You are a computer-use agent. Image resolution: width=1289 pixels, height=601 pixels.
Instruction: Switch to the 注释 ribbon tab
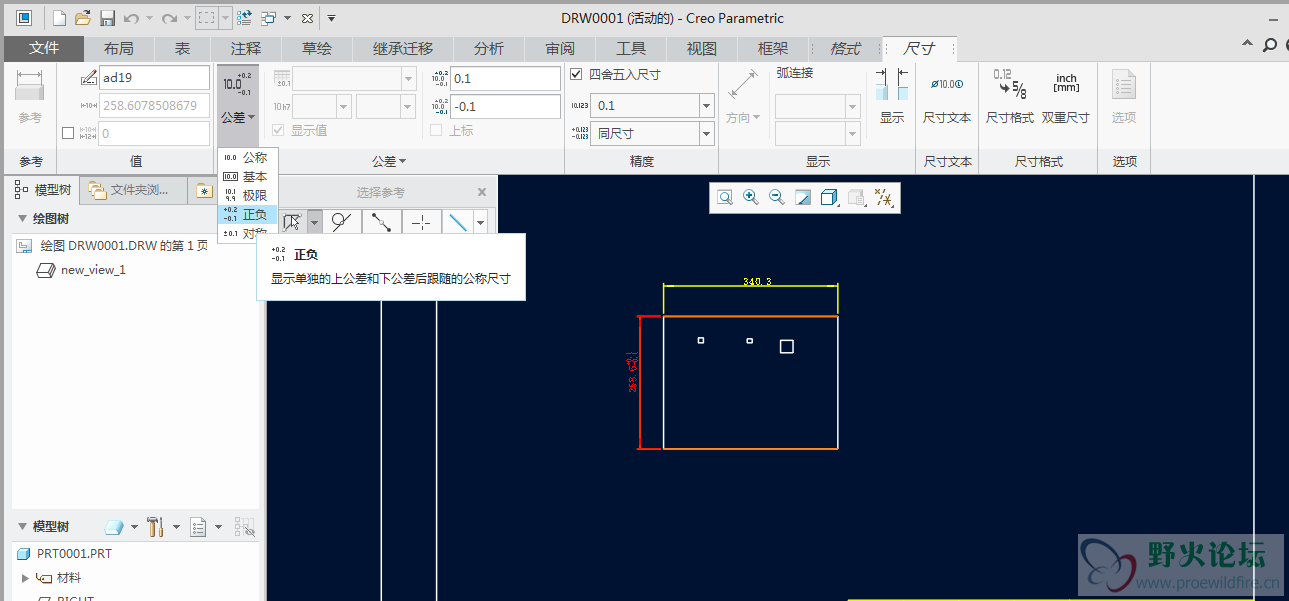click(x=246, y=48)
